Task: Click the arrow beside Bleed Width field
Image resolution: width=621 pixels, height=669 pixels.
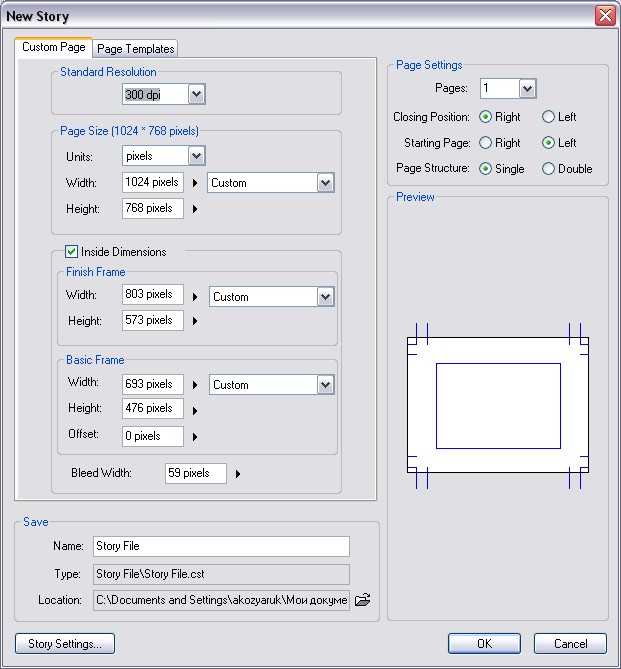Action: coord(237,474)
